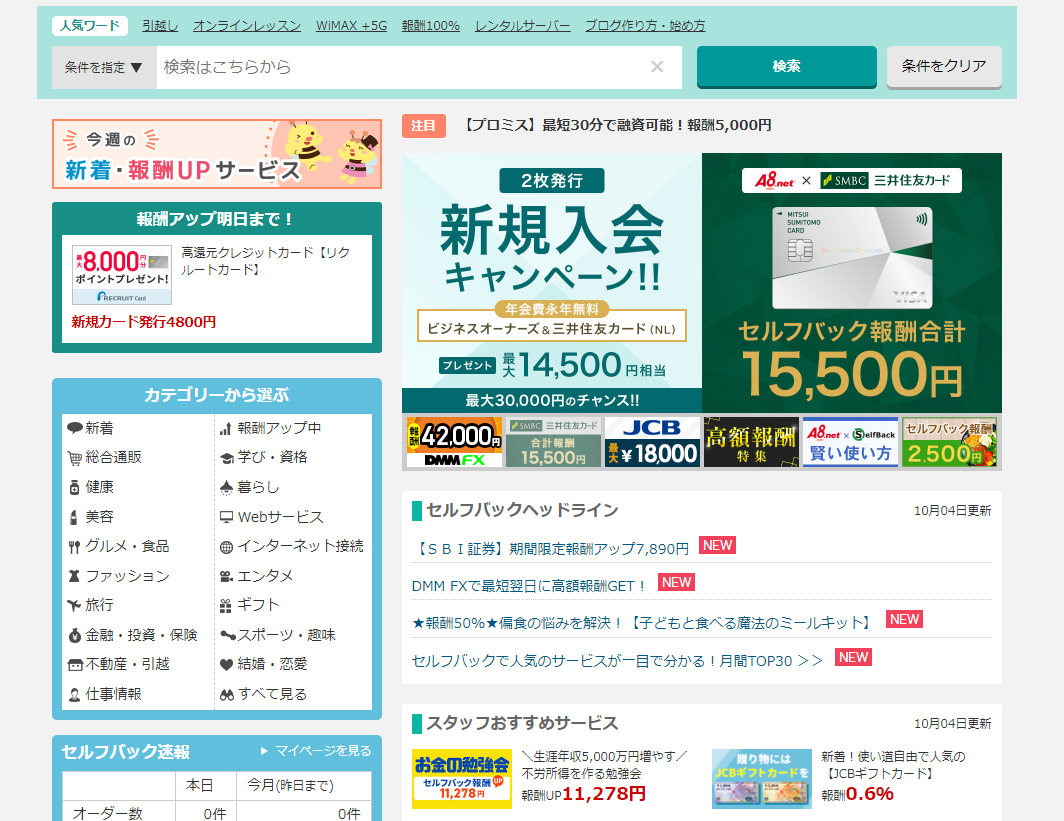
Task: Click the 健康 category icon
Action: pos(75,487)
